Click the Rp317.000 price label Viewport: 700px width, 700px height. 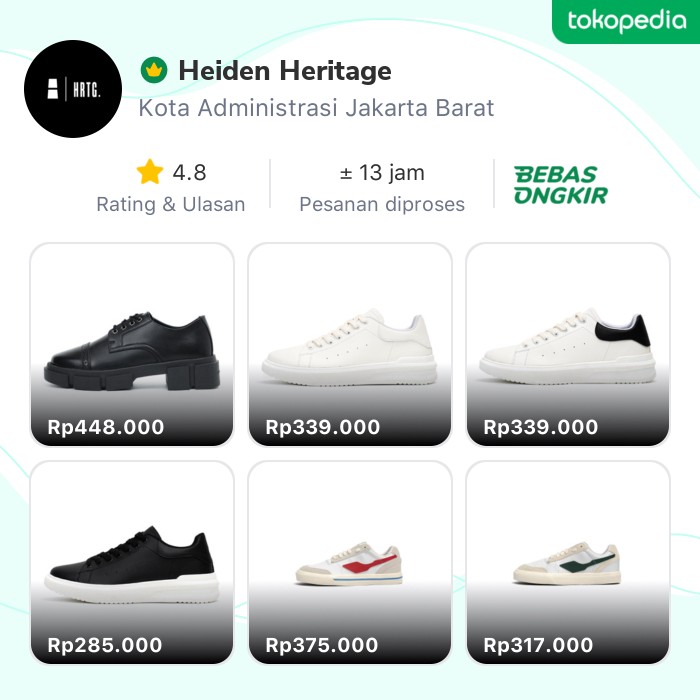click(540, 646)
